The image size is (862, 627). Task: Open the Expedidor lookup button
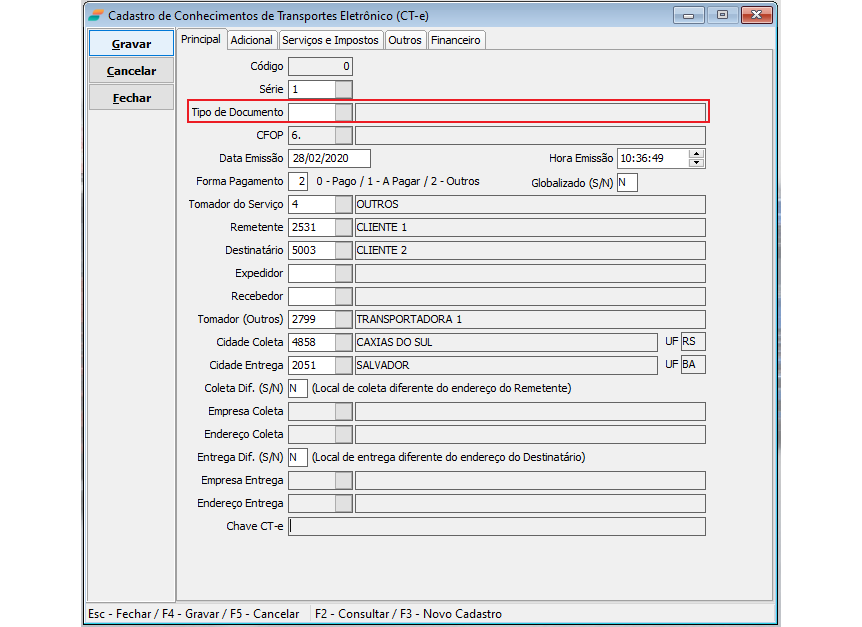click(343, 273)
